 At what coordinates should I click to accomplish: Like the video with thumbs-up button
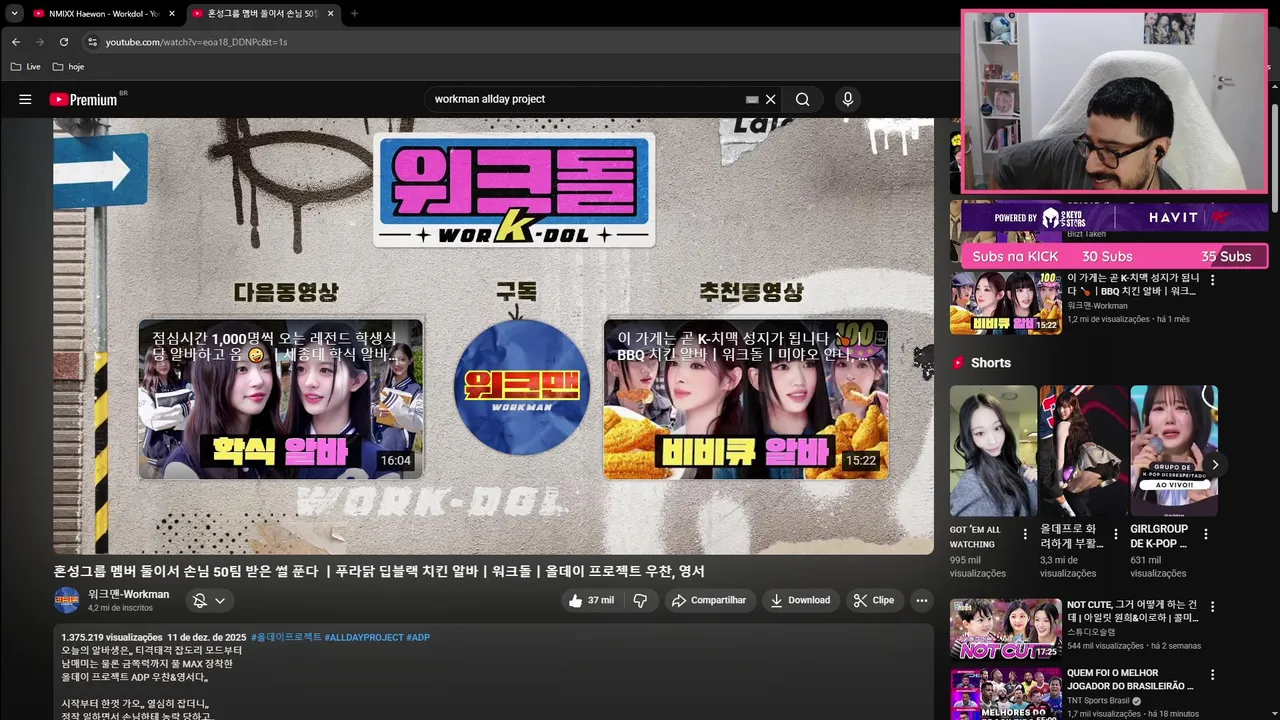click(x=591, y=600)
